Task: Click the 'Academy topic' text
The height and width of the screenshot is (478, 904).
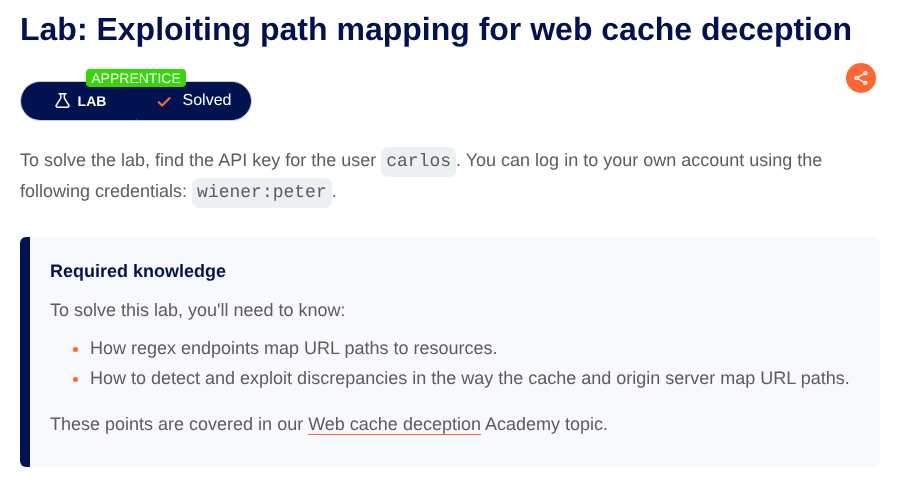Action: pos(546,424)
